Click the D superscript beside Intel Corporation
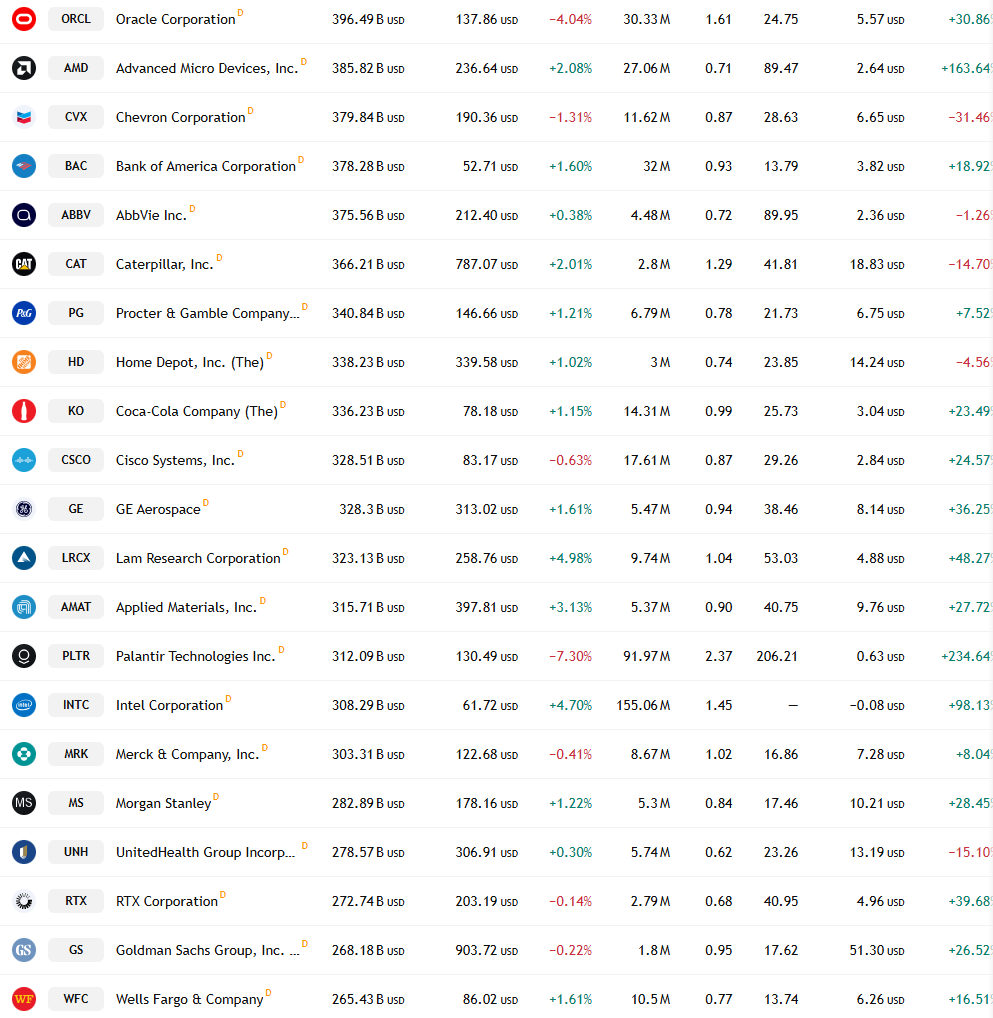The image size is (993, 1018). coord(228,699)
